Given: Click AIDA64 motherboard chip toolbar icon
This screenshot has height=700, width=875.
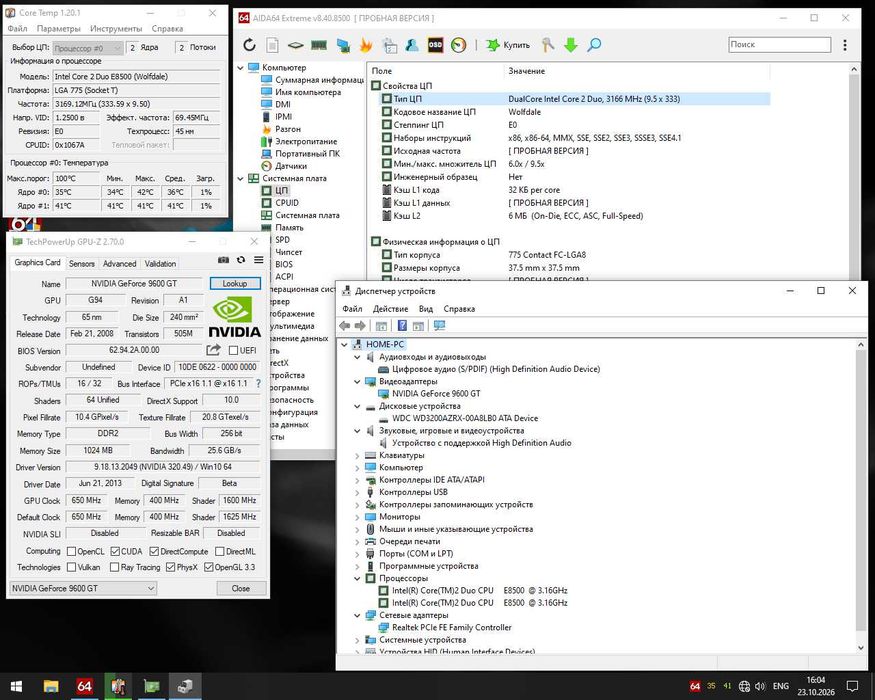Looking at the screenshot, I should pos(295,45).
